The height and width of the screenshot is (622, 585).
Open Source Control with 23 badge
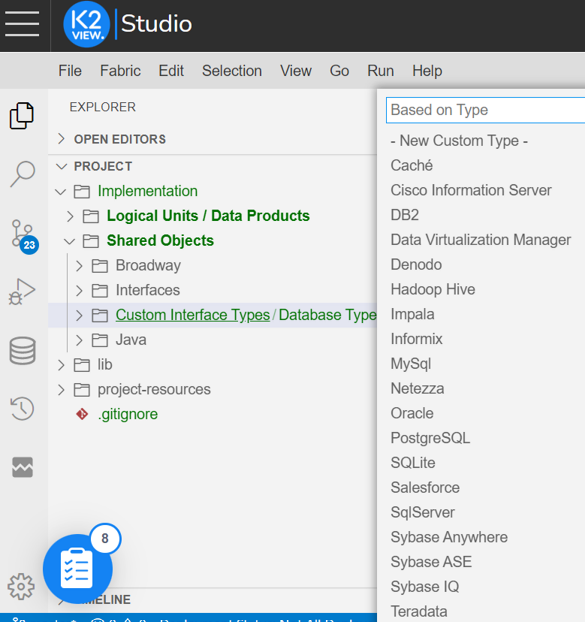click(25, 236)
